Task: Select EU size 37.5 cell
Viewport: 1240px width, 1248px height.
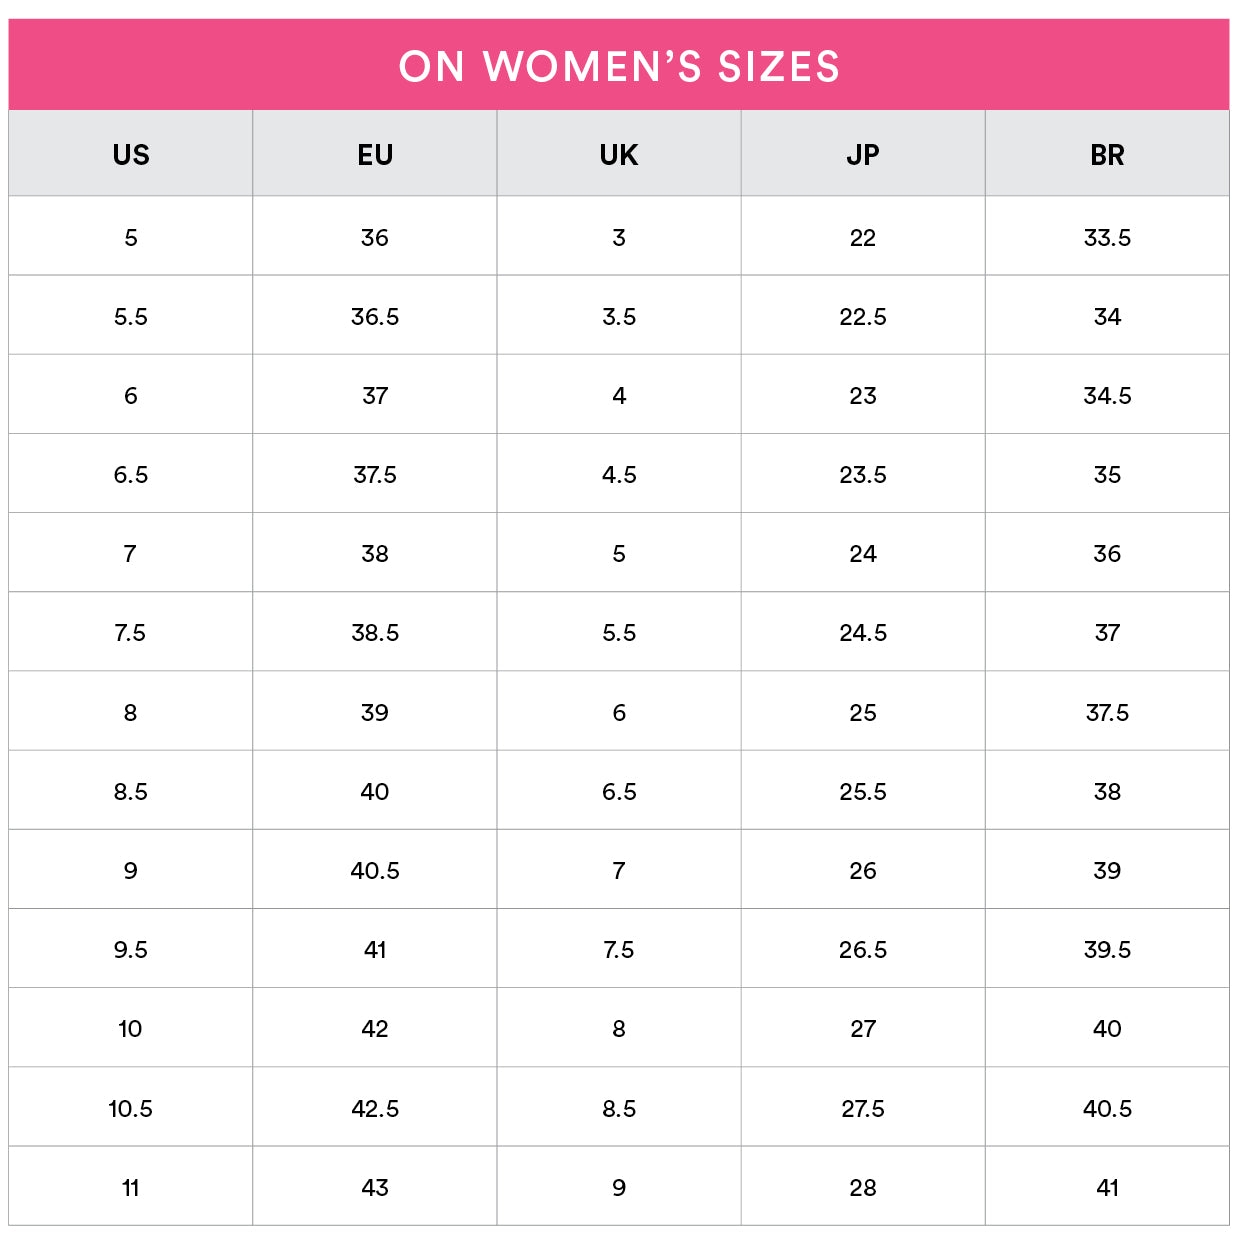Action: (375, 475)
